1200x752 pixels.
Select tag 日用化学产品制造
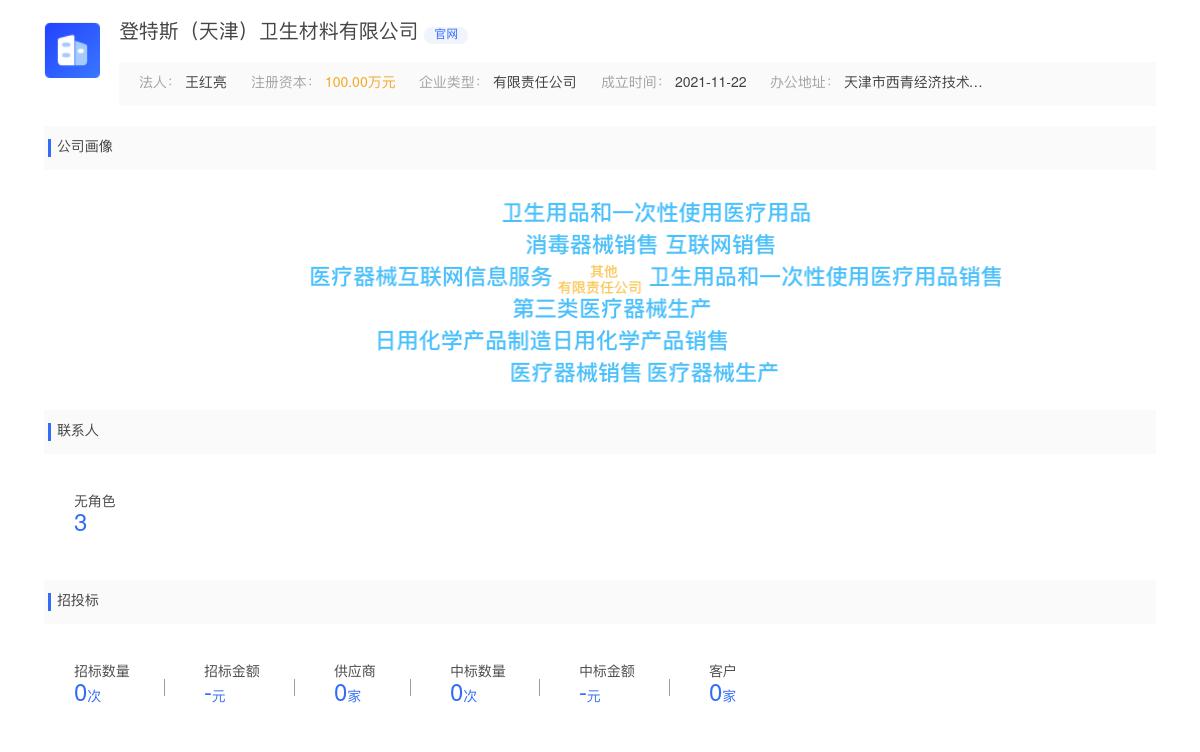tap(464, 341)
